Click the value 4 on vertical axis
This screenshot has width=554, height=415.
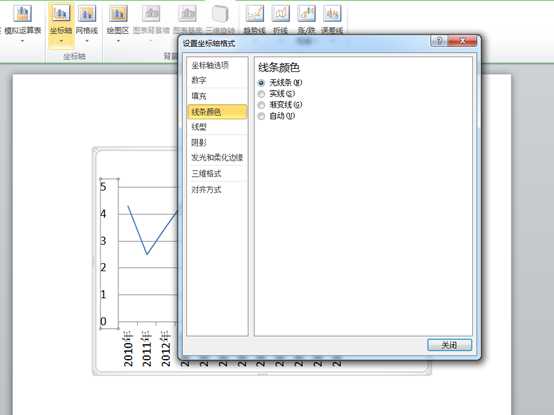click(103, 214)
